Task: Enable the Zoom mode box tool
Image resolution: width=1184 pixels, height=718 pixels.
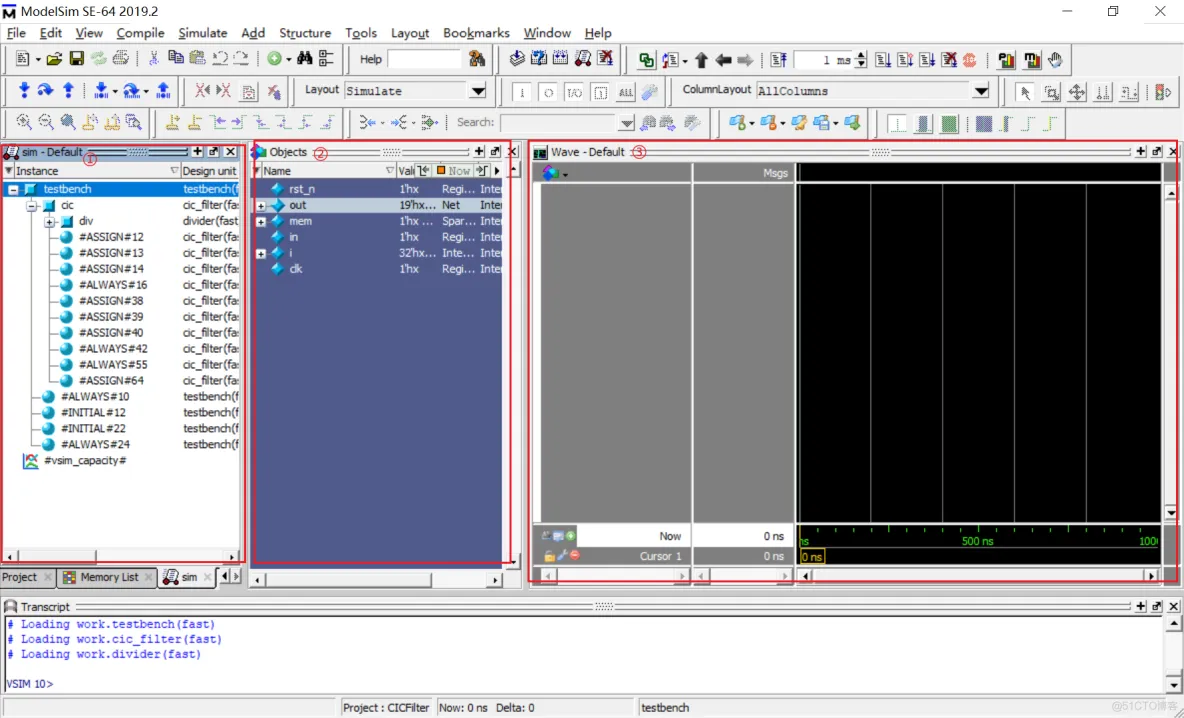Action: pyautogui.click(x=1051, y=92)
